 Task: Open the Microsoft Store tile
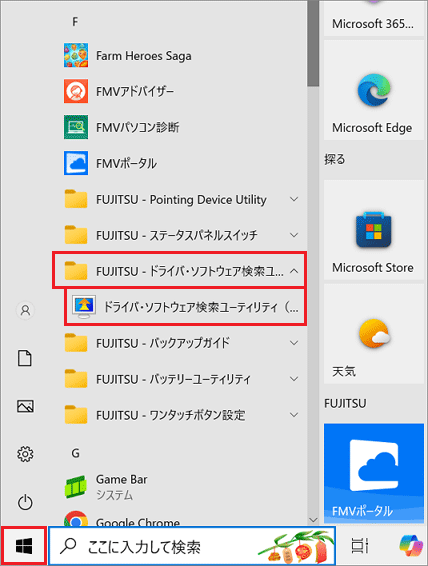[x=374, y=230]
